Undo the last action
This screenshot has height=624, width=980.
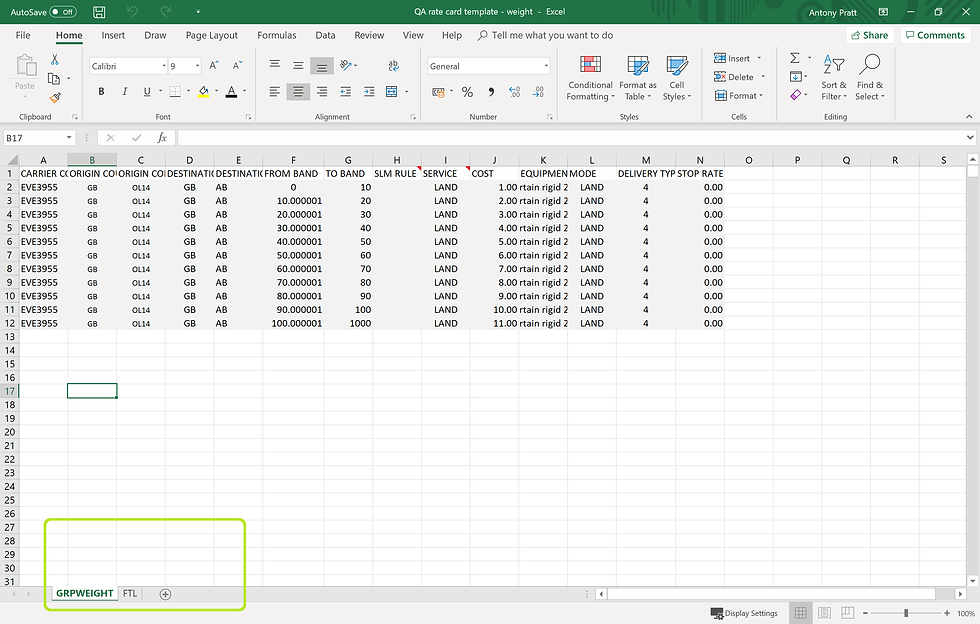pos(132,12)
